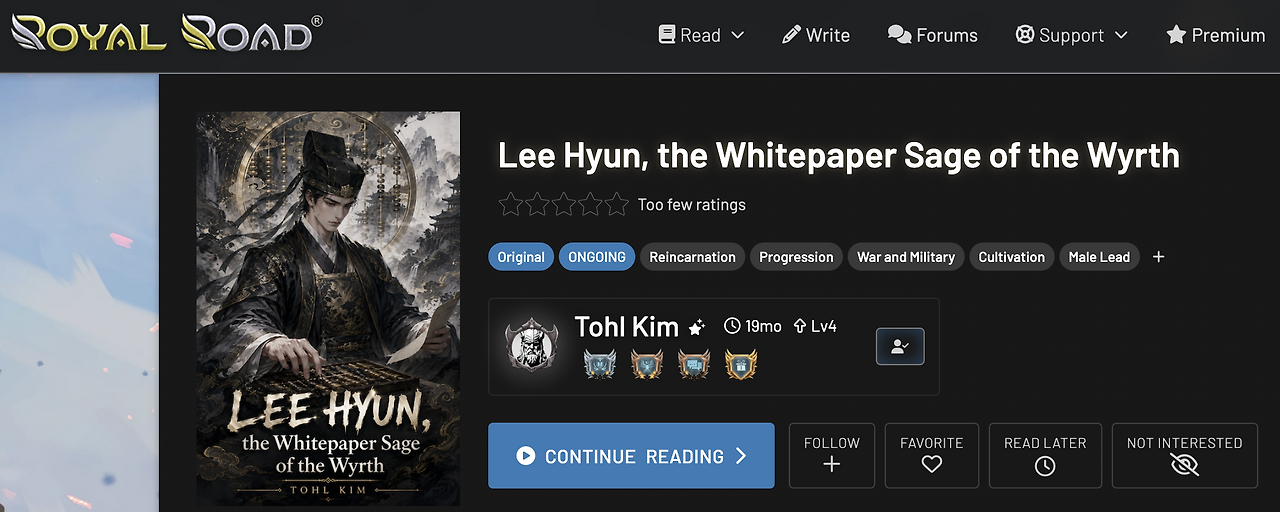Click the story title Lee Hyun, the Whitepaper Sage
The image size is (1280, 512).
pos(839,156)
